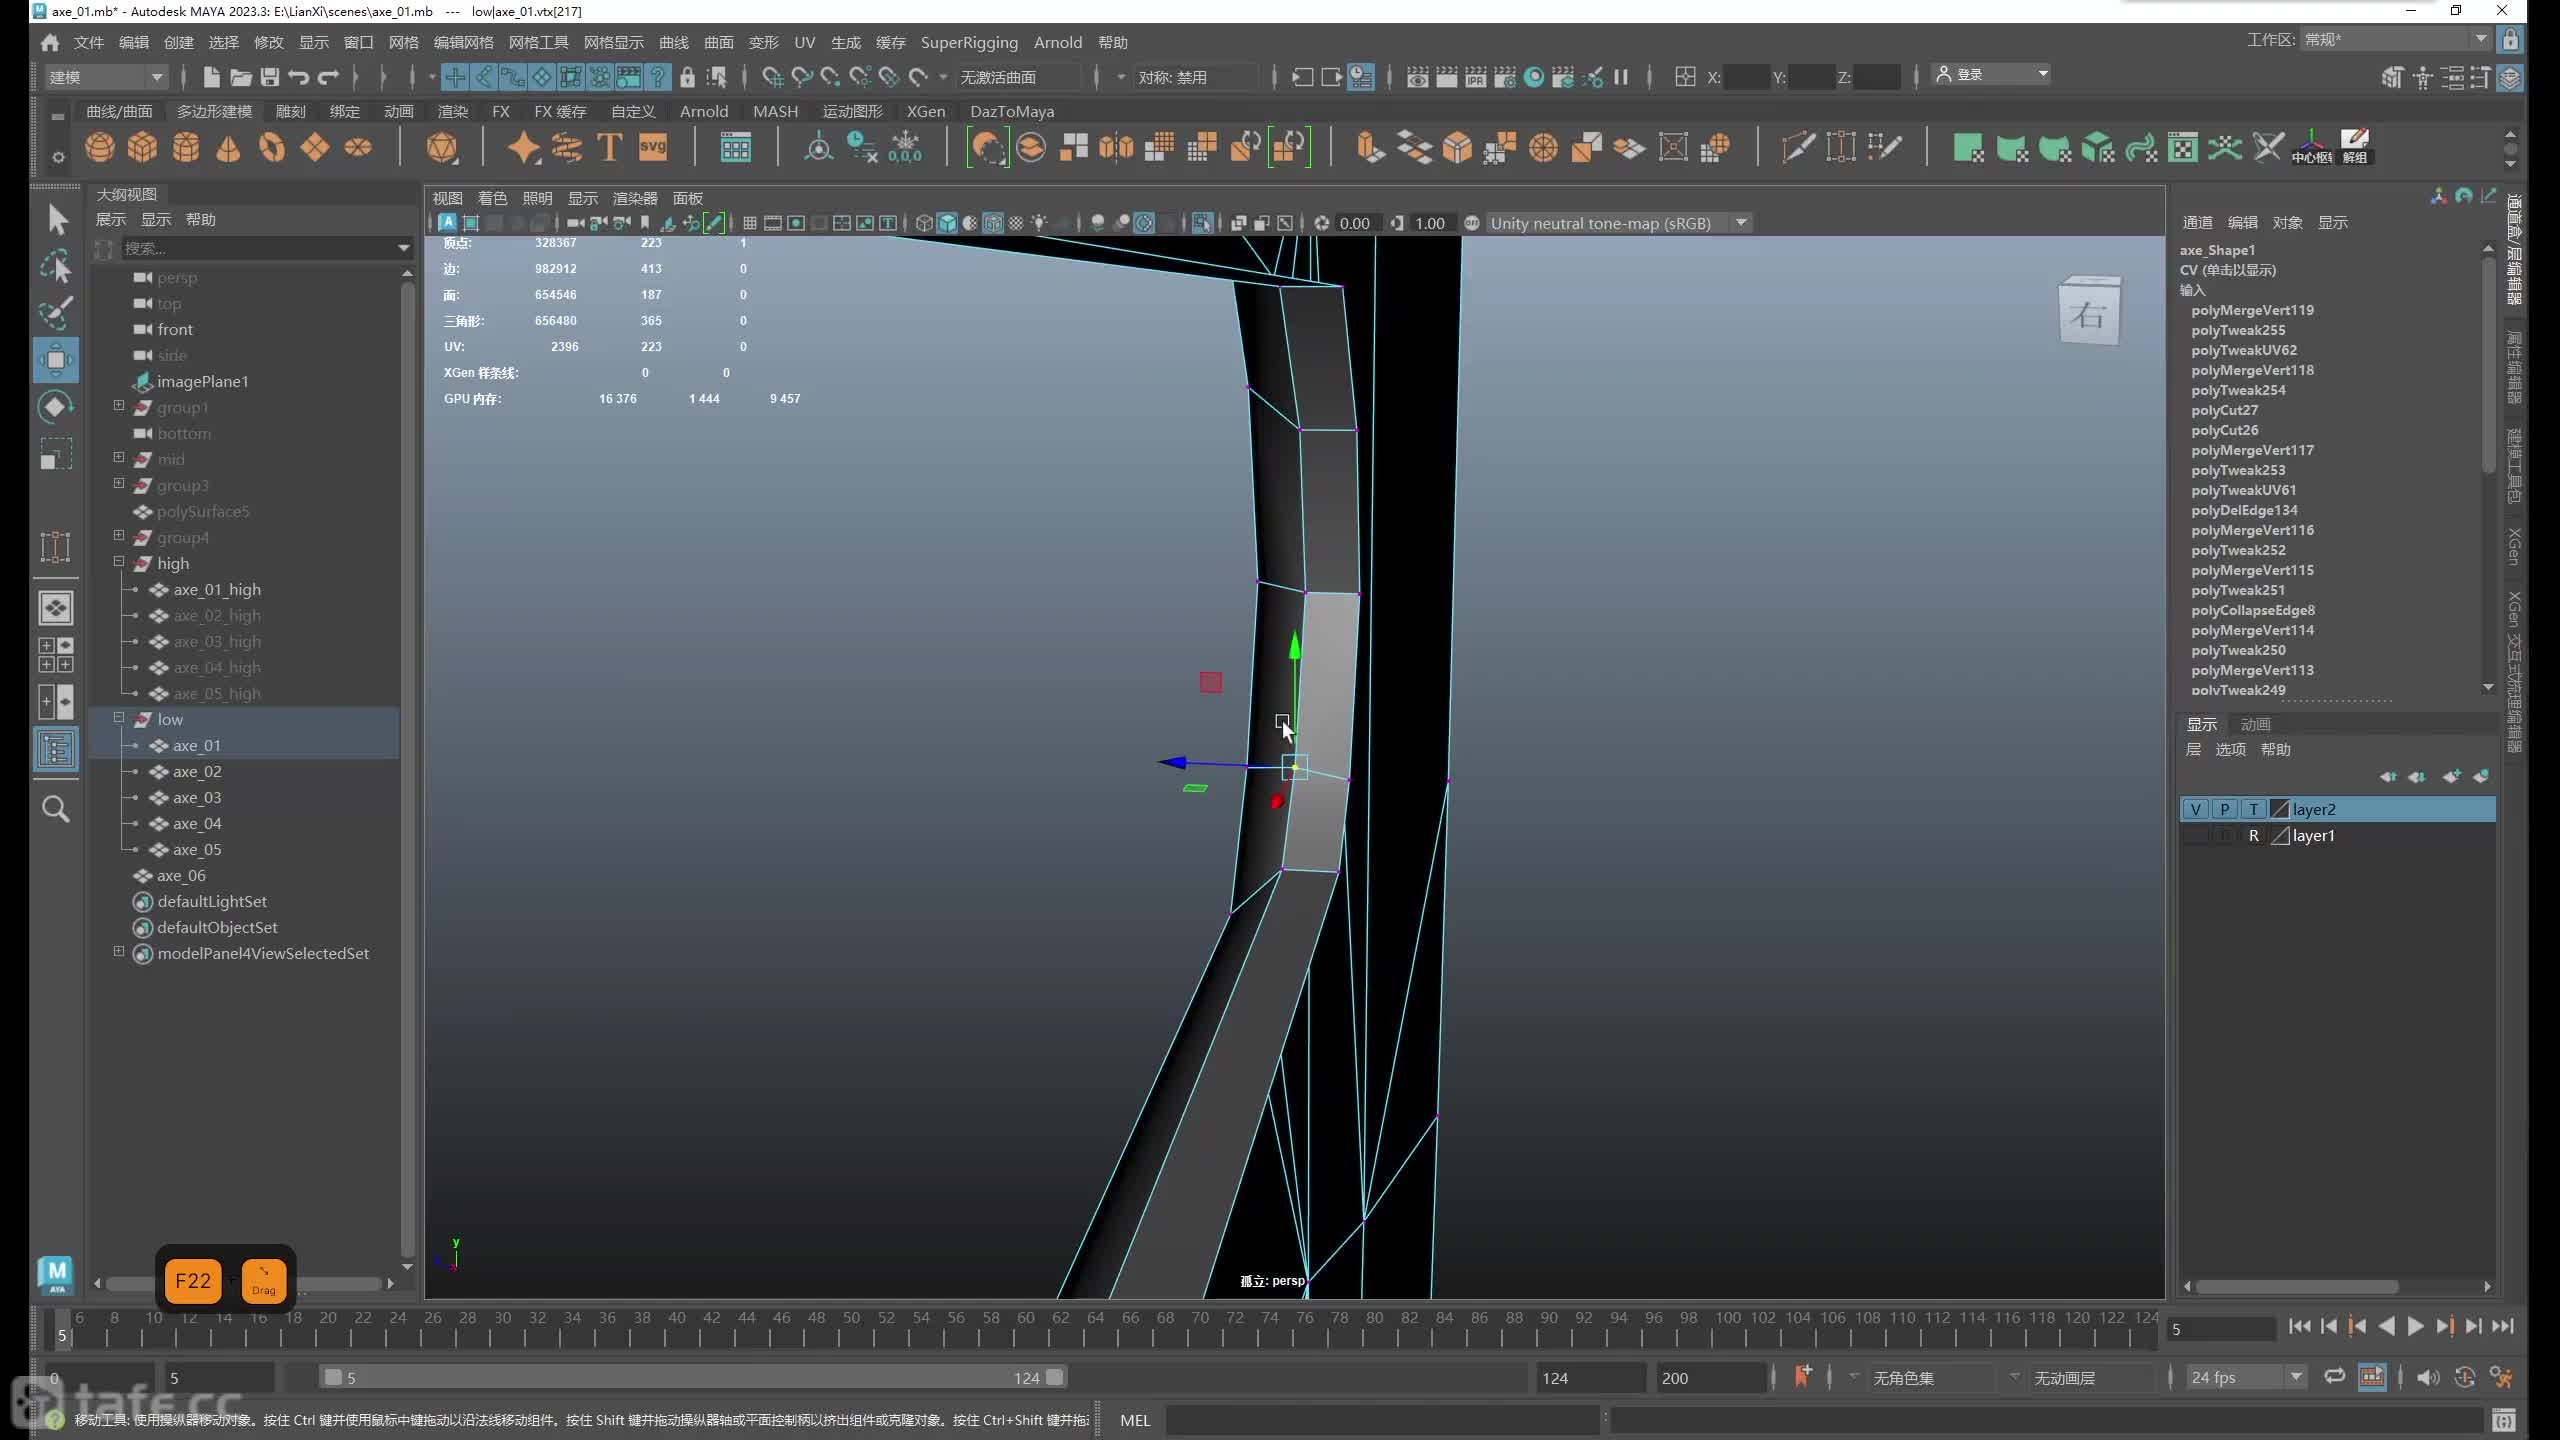Play animation forward
Viewport: 2560px width, 1440px height.
(2415, 1326)
